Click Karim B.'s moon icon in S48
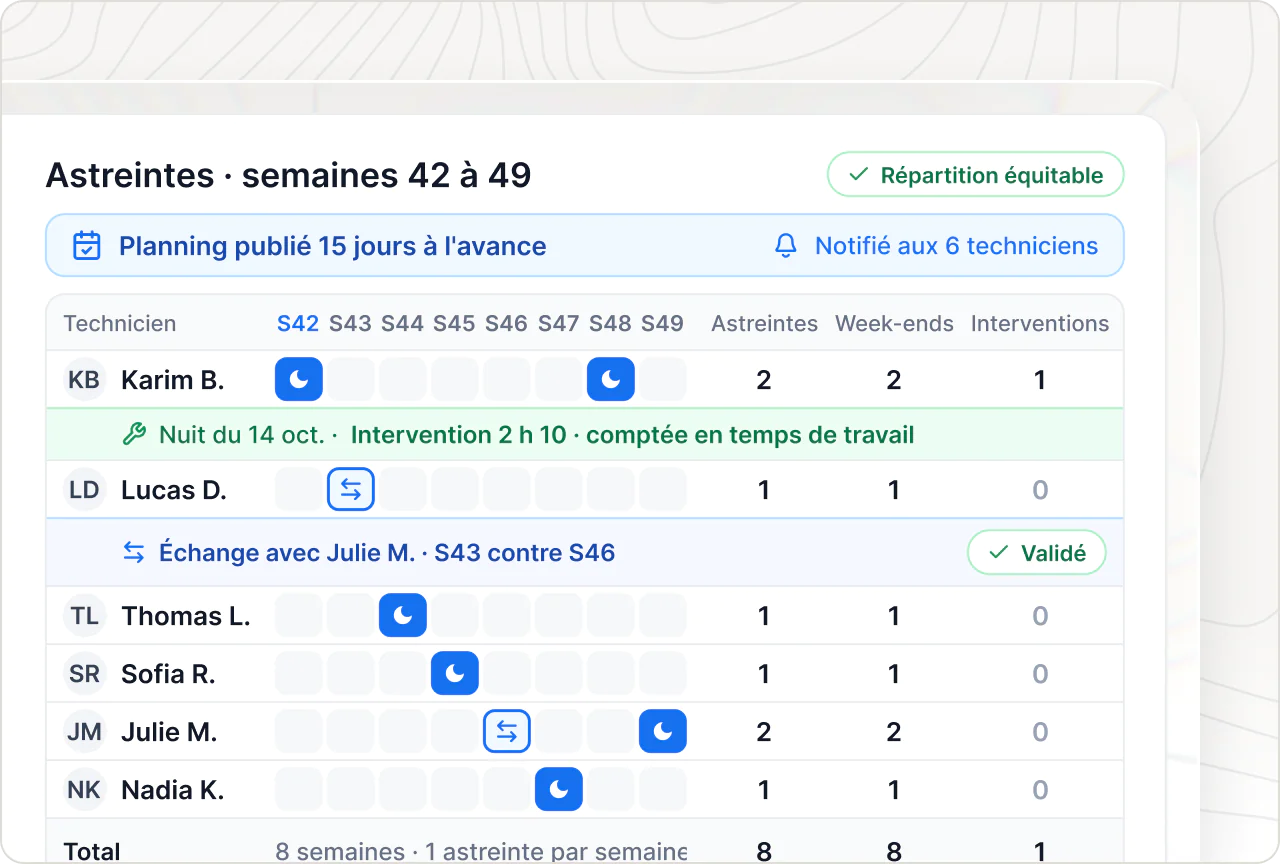 coord(611,380)
